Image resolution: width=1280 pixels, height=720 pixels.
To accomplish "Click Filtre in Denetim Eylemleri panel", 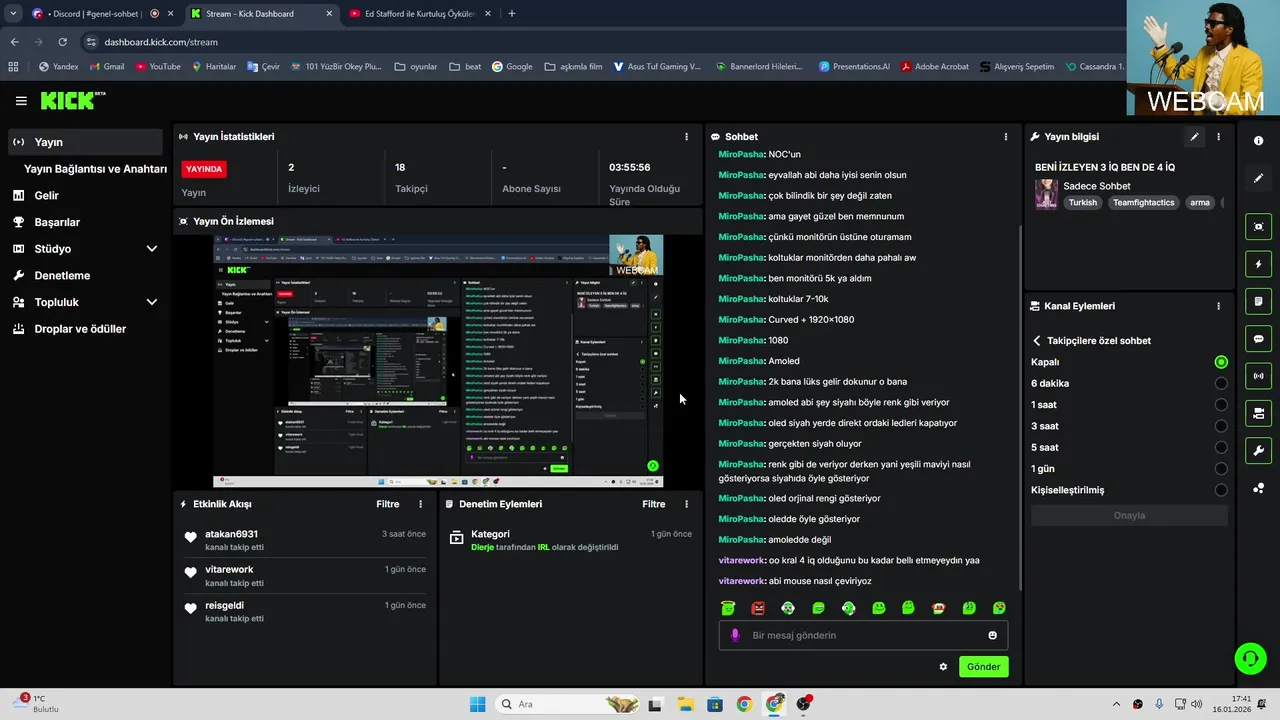I will pos(654,504).
